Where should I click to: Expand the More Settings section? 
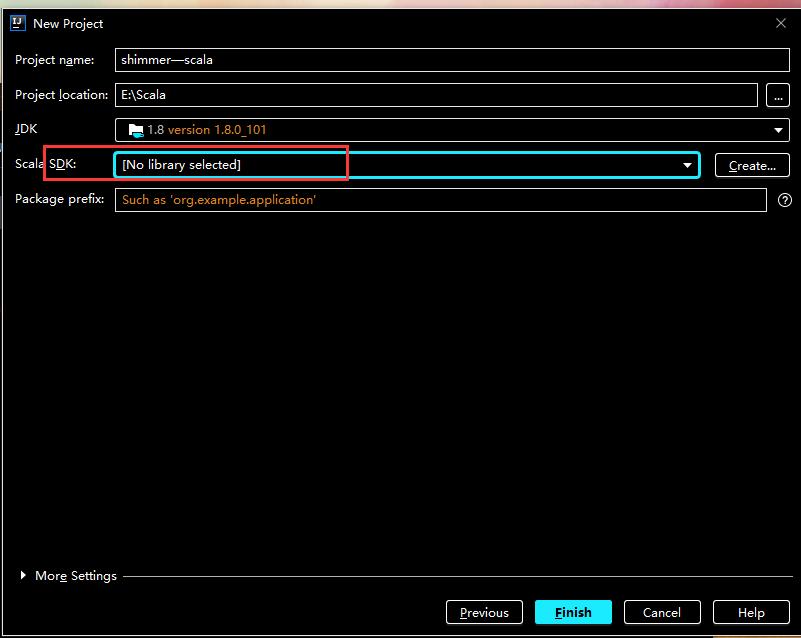[23, 576]
